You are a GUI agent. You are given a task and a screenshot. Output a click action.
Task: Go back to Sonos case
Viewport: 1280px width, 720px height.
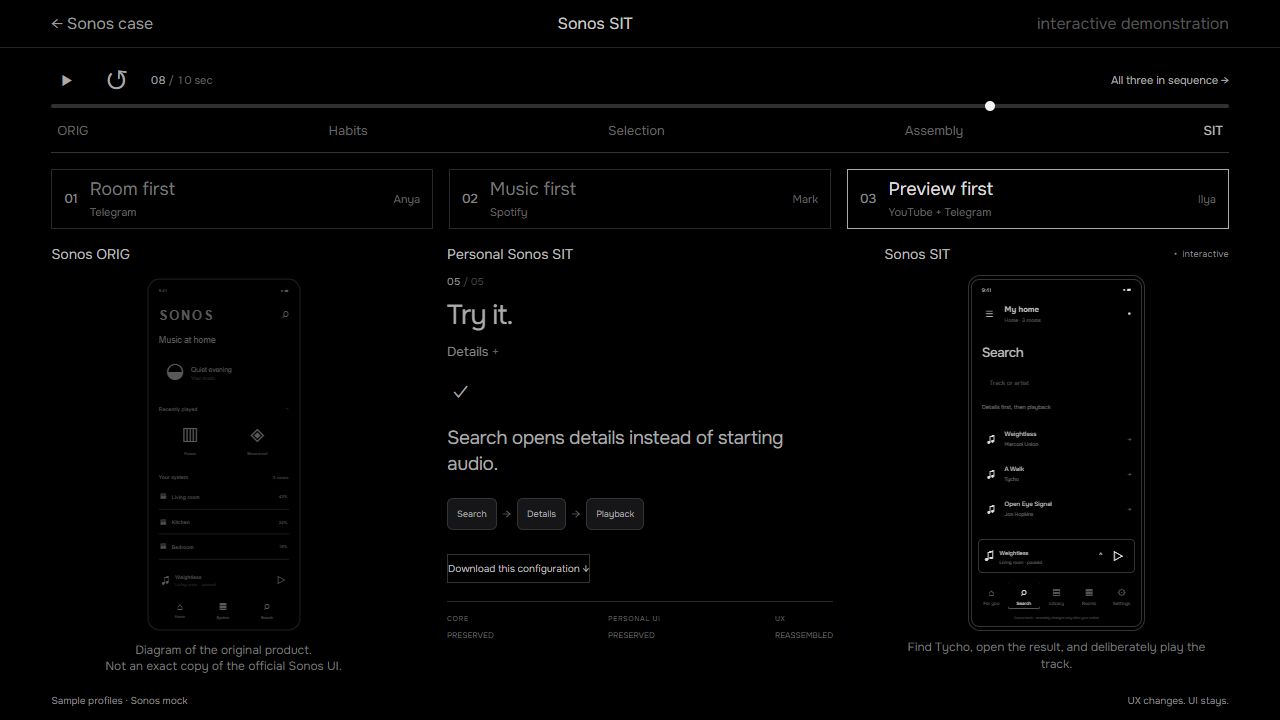tap(102, 23)
